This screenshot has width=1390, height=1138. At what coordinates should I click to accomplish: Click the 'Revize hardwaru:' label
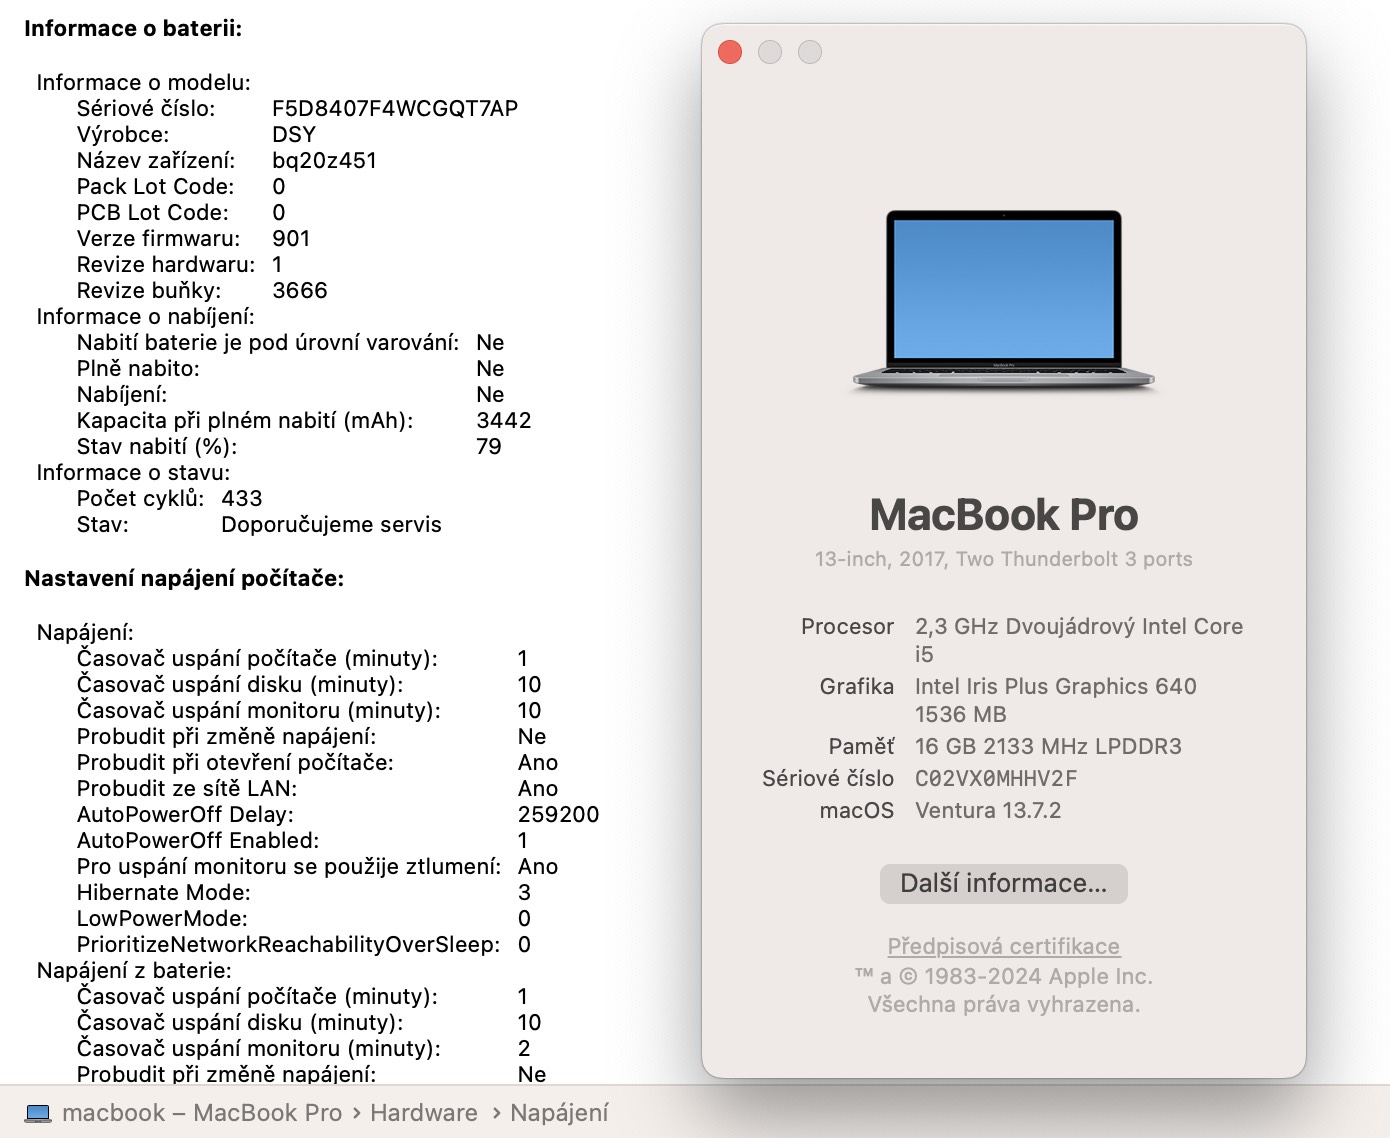(166, 265)
